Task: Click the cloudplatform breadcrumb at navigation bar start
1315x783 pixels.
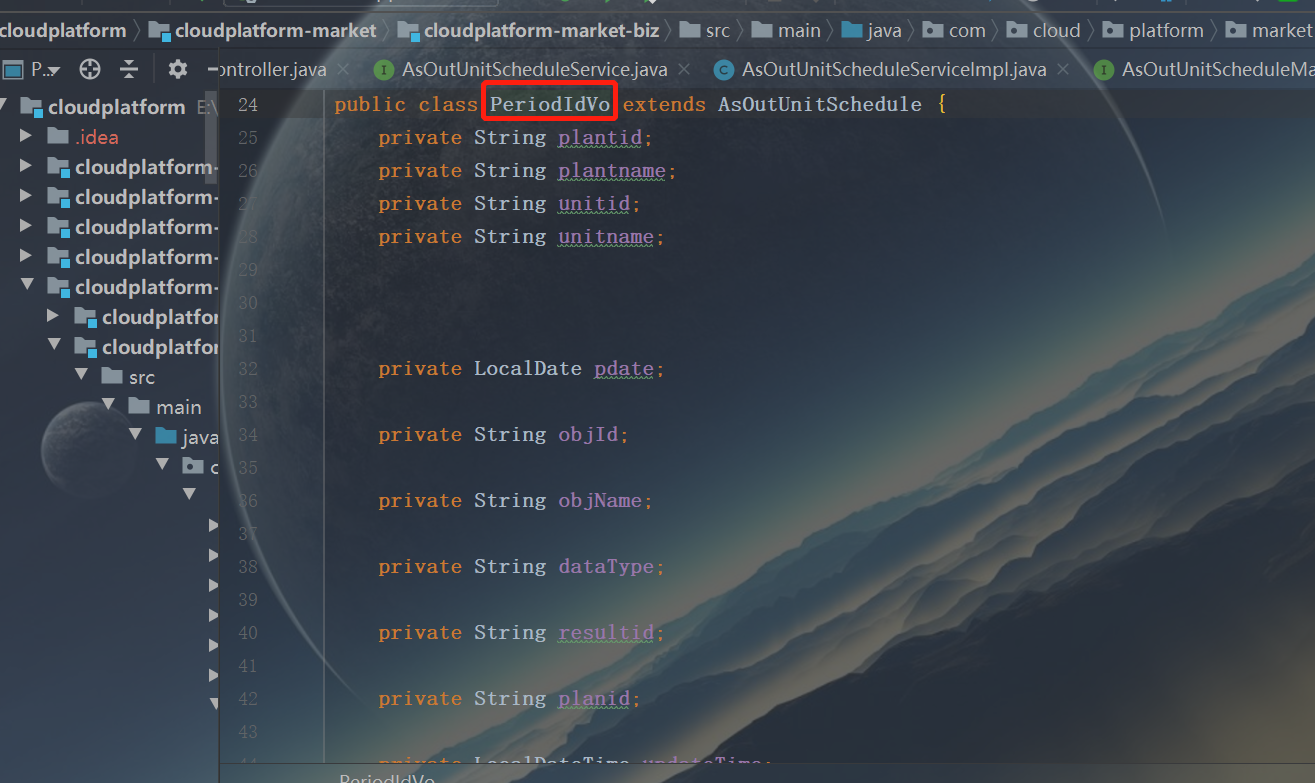Action: pos(63,30)
